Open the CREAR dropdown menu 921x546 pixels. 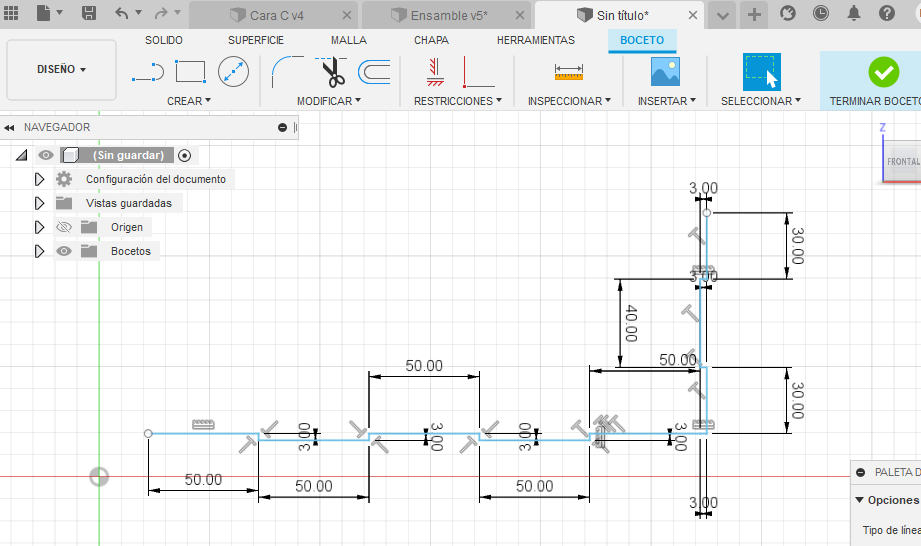[x=189, y=101]
